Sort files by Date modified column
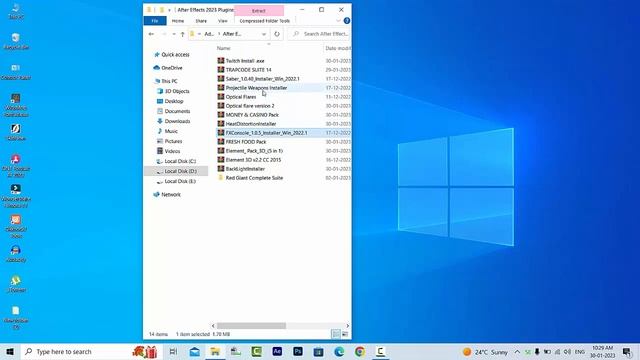640x360 pixels. pos(338,48)
